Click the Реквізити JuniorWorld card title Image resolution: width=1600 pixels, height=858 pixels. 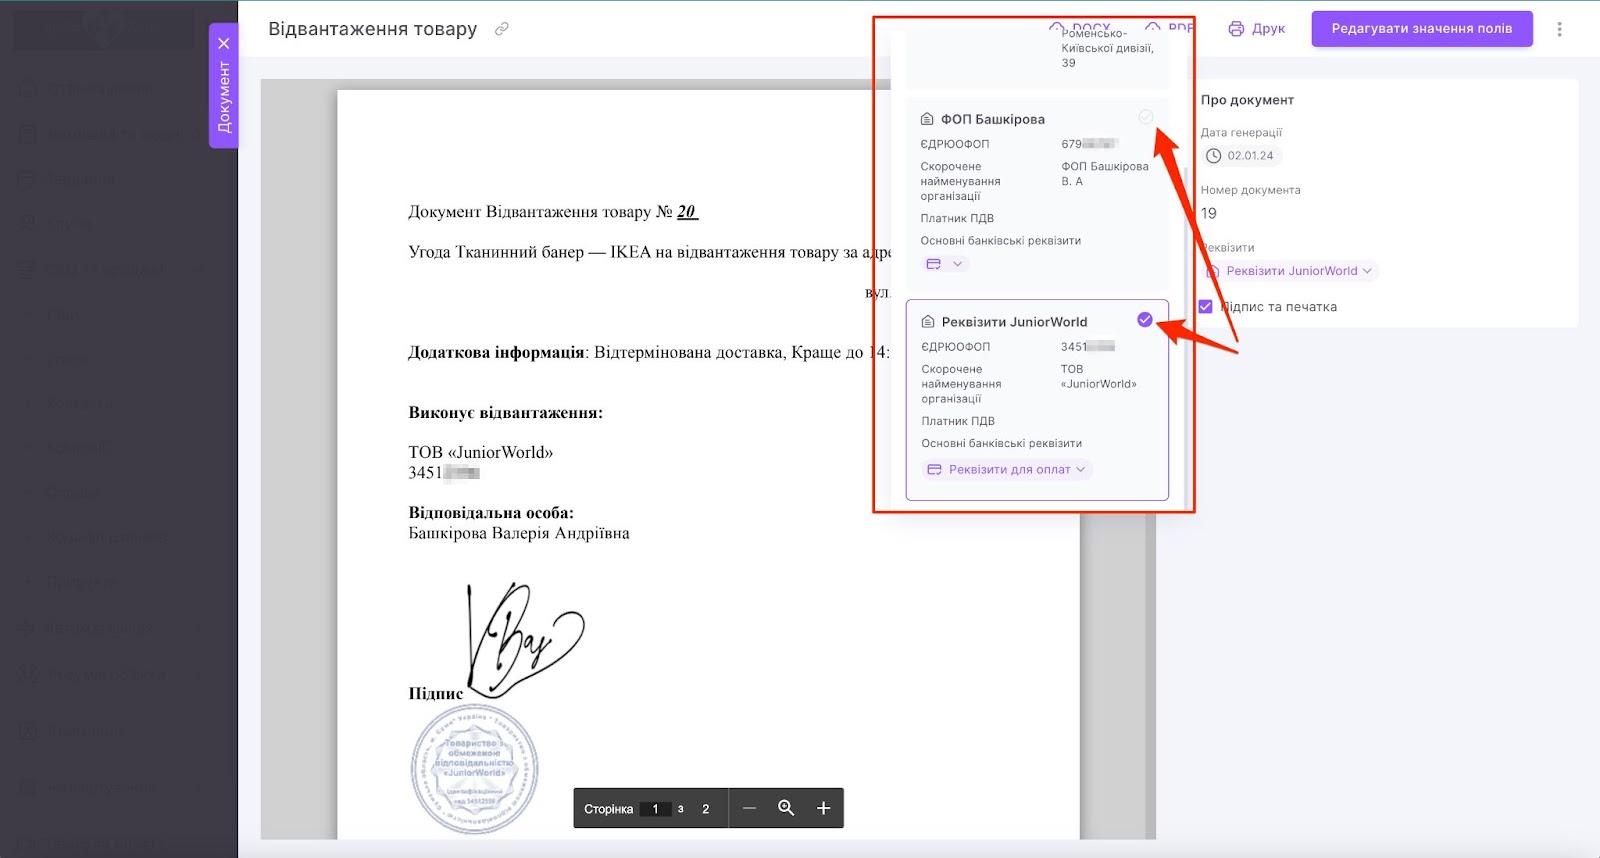pyautogui.click(x=1014, y=322)
